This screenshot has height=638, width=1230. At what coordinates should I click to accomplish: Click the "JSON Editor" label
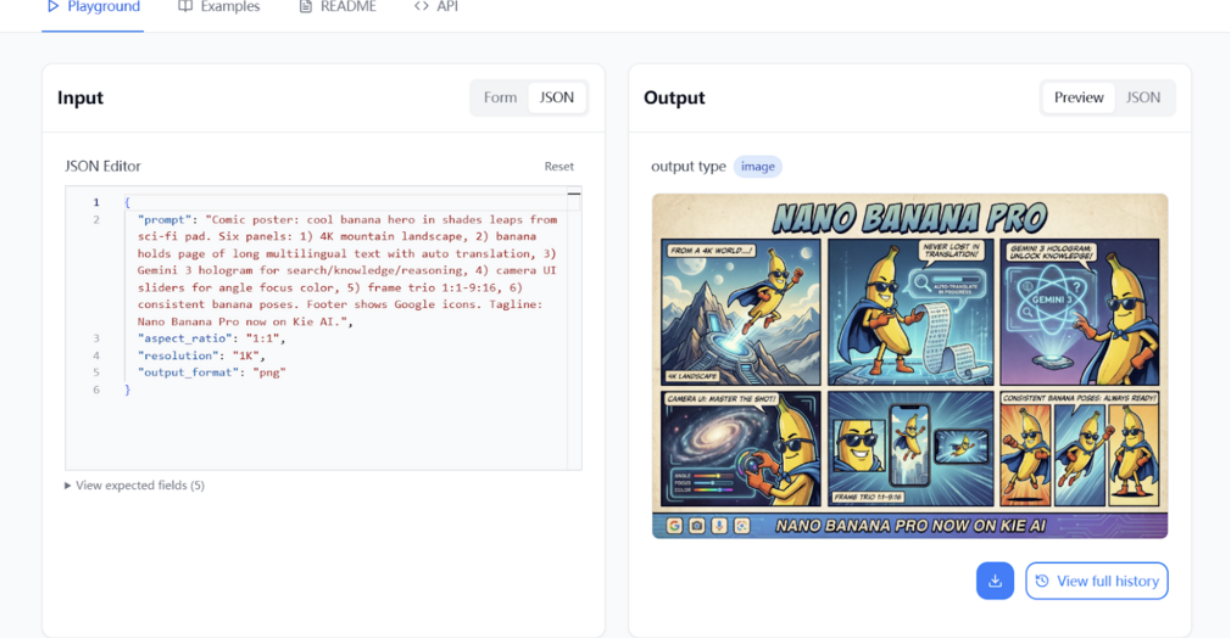(x=103, y=166)
